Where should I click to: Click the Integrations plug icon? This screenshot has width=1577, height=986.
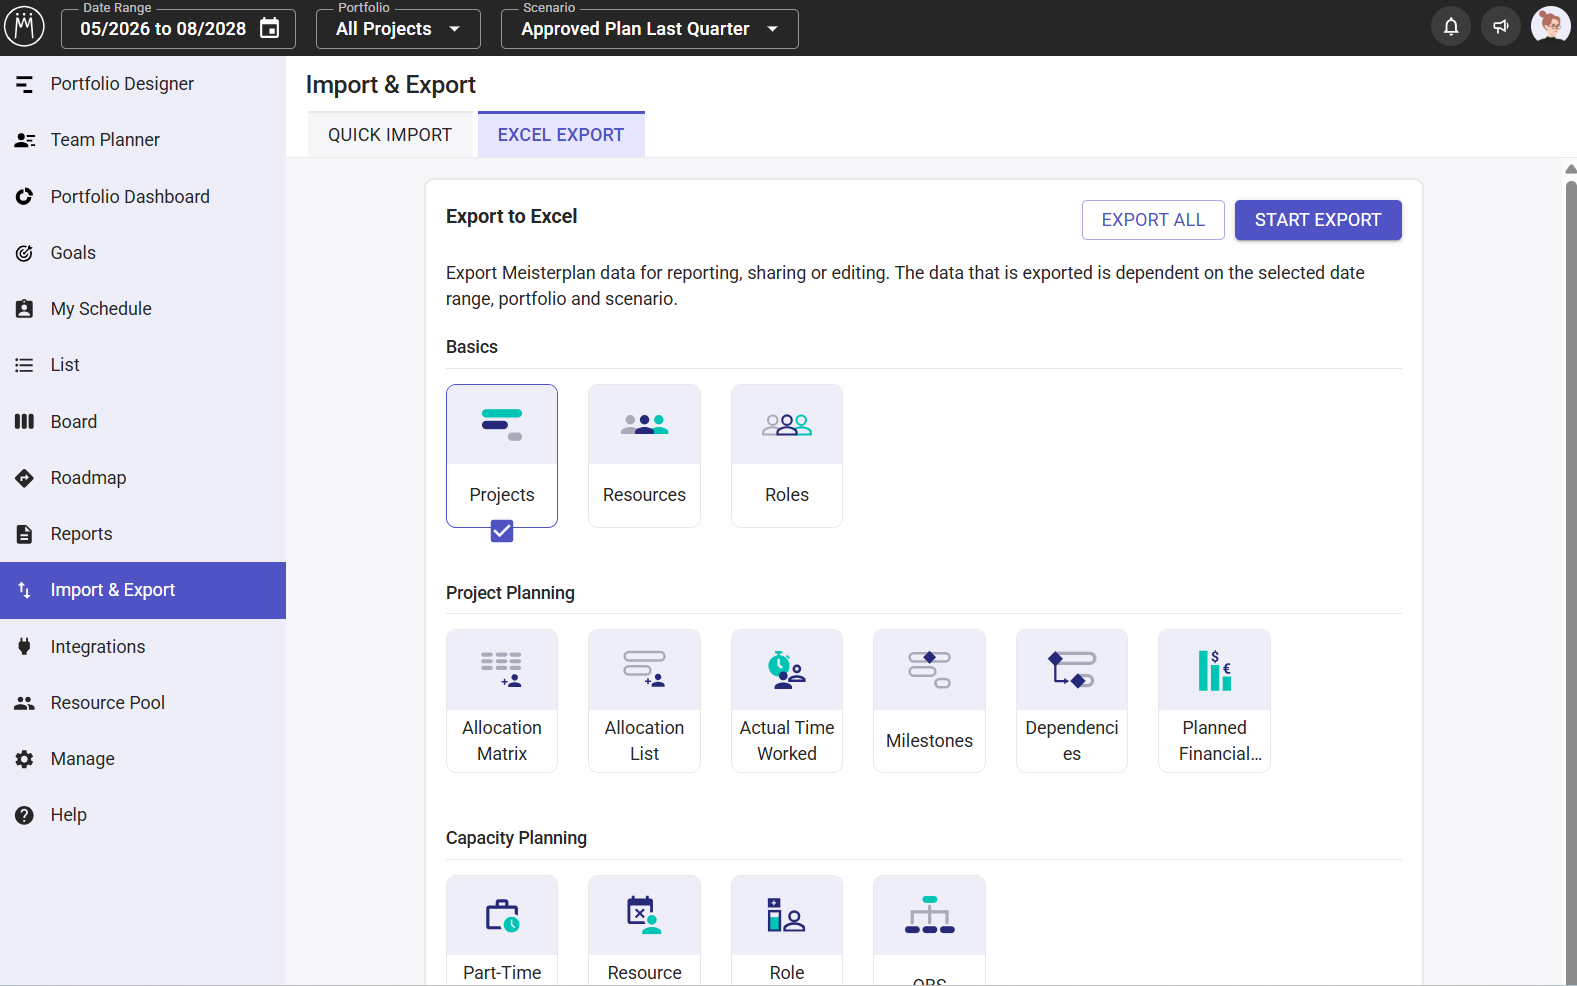[25, 647]
